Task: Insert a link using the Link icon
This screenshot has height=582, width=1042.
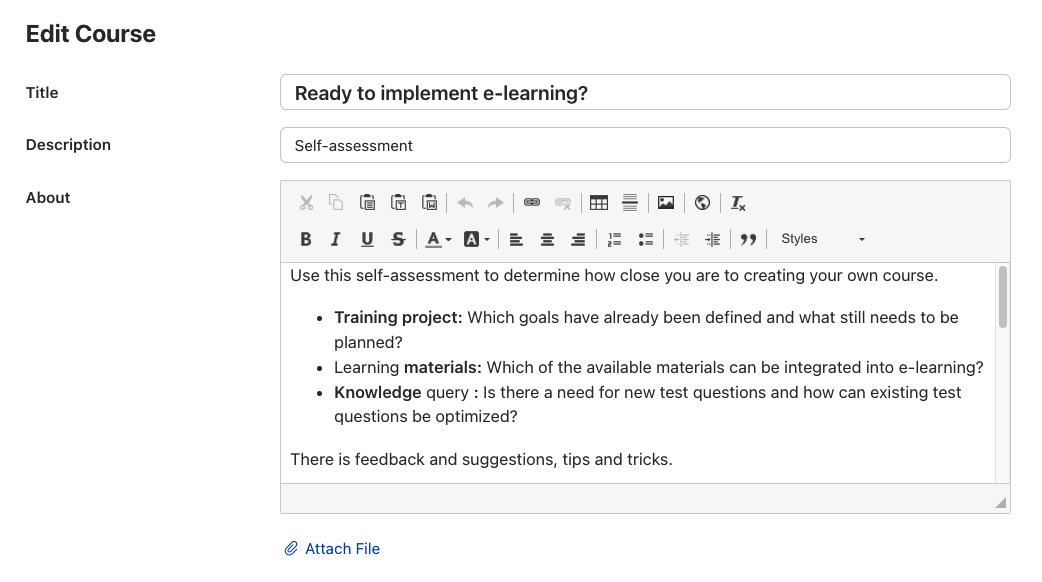Action: 532,203
